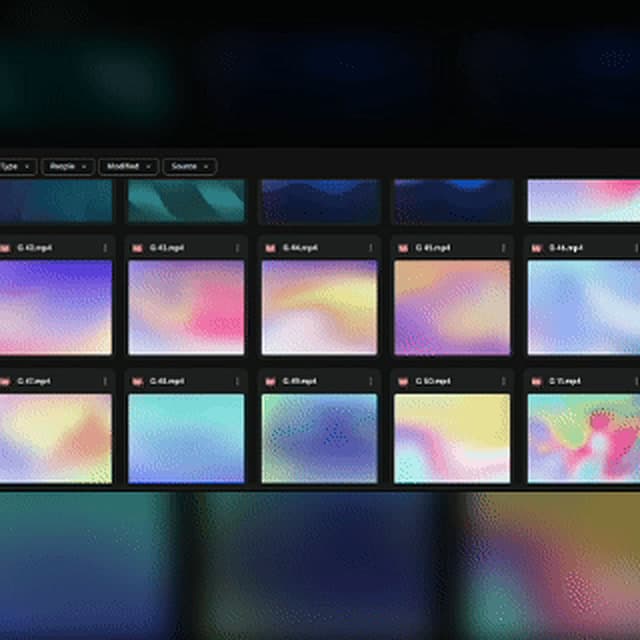Select the file name G 51.mp4

(565, 381)
